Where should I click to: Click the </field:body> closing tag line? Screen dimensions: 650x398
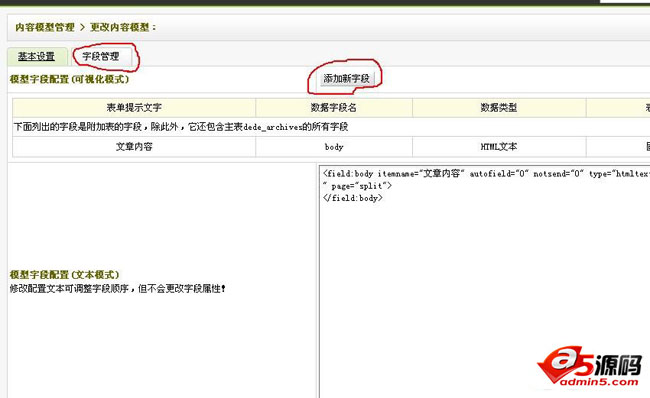pyautogui.click(x=353, y=198)
